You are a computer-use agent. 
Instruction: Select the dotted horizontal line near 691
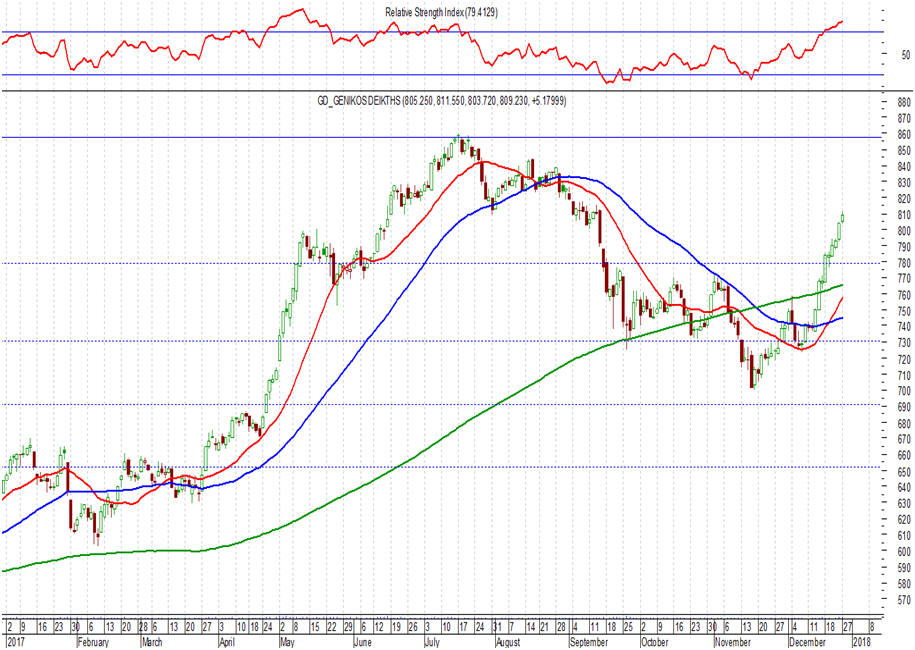[x=441, y=404]
